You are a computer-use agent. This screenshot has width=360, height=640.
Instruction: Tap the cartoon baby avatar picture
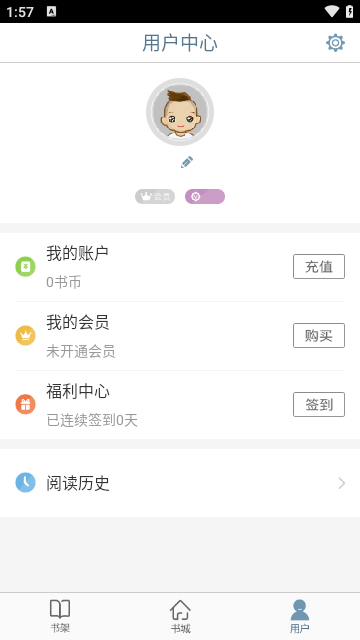[x=180, y=112]
